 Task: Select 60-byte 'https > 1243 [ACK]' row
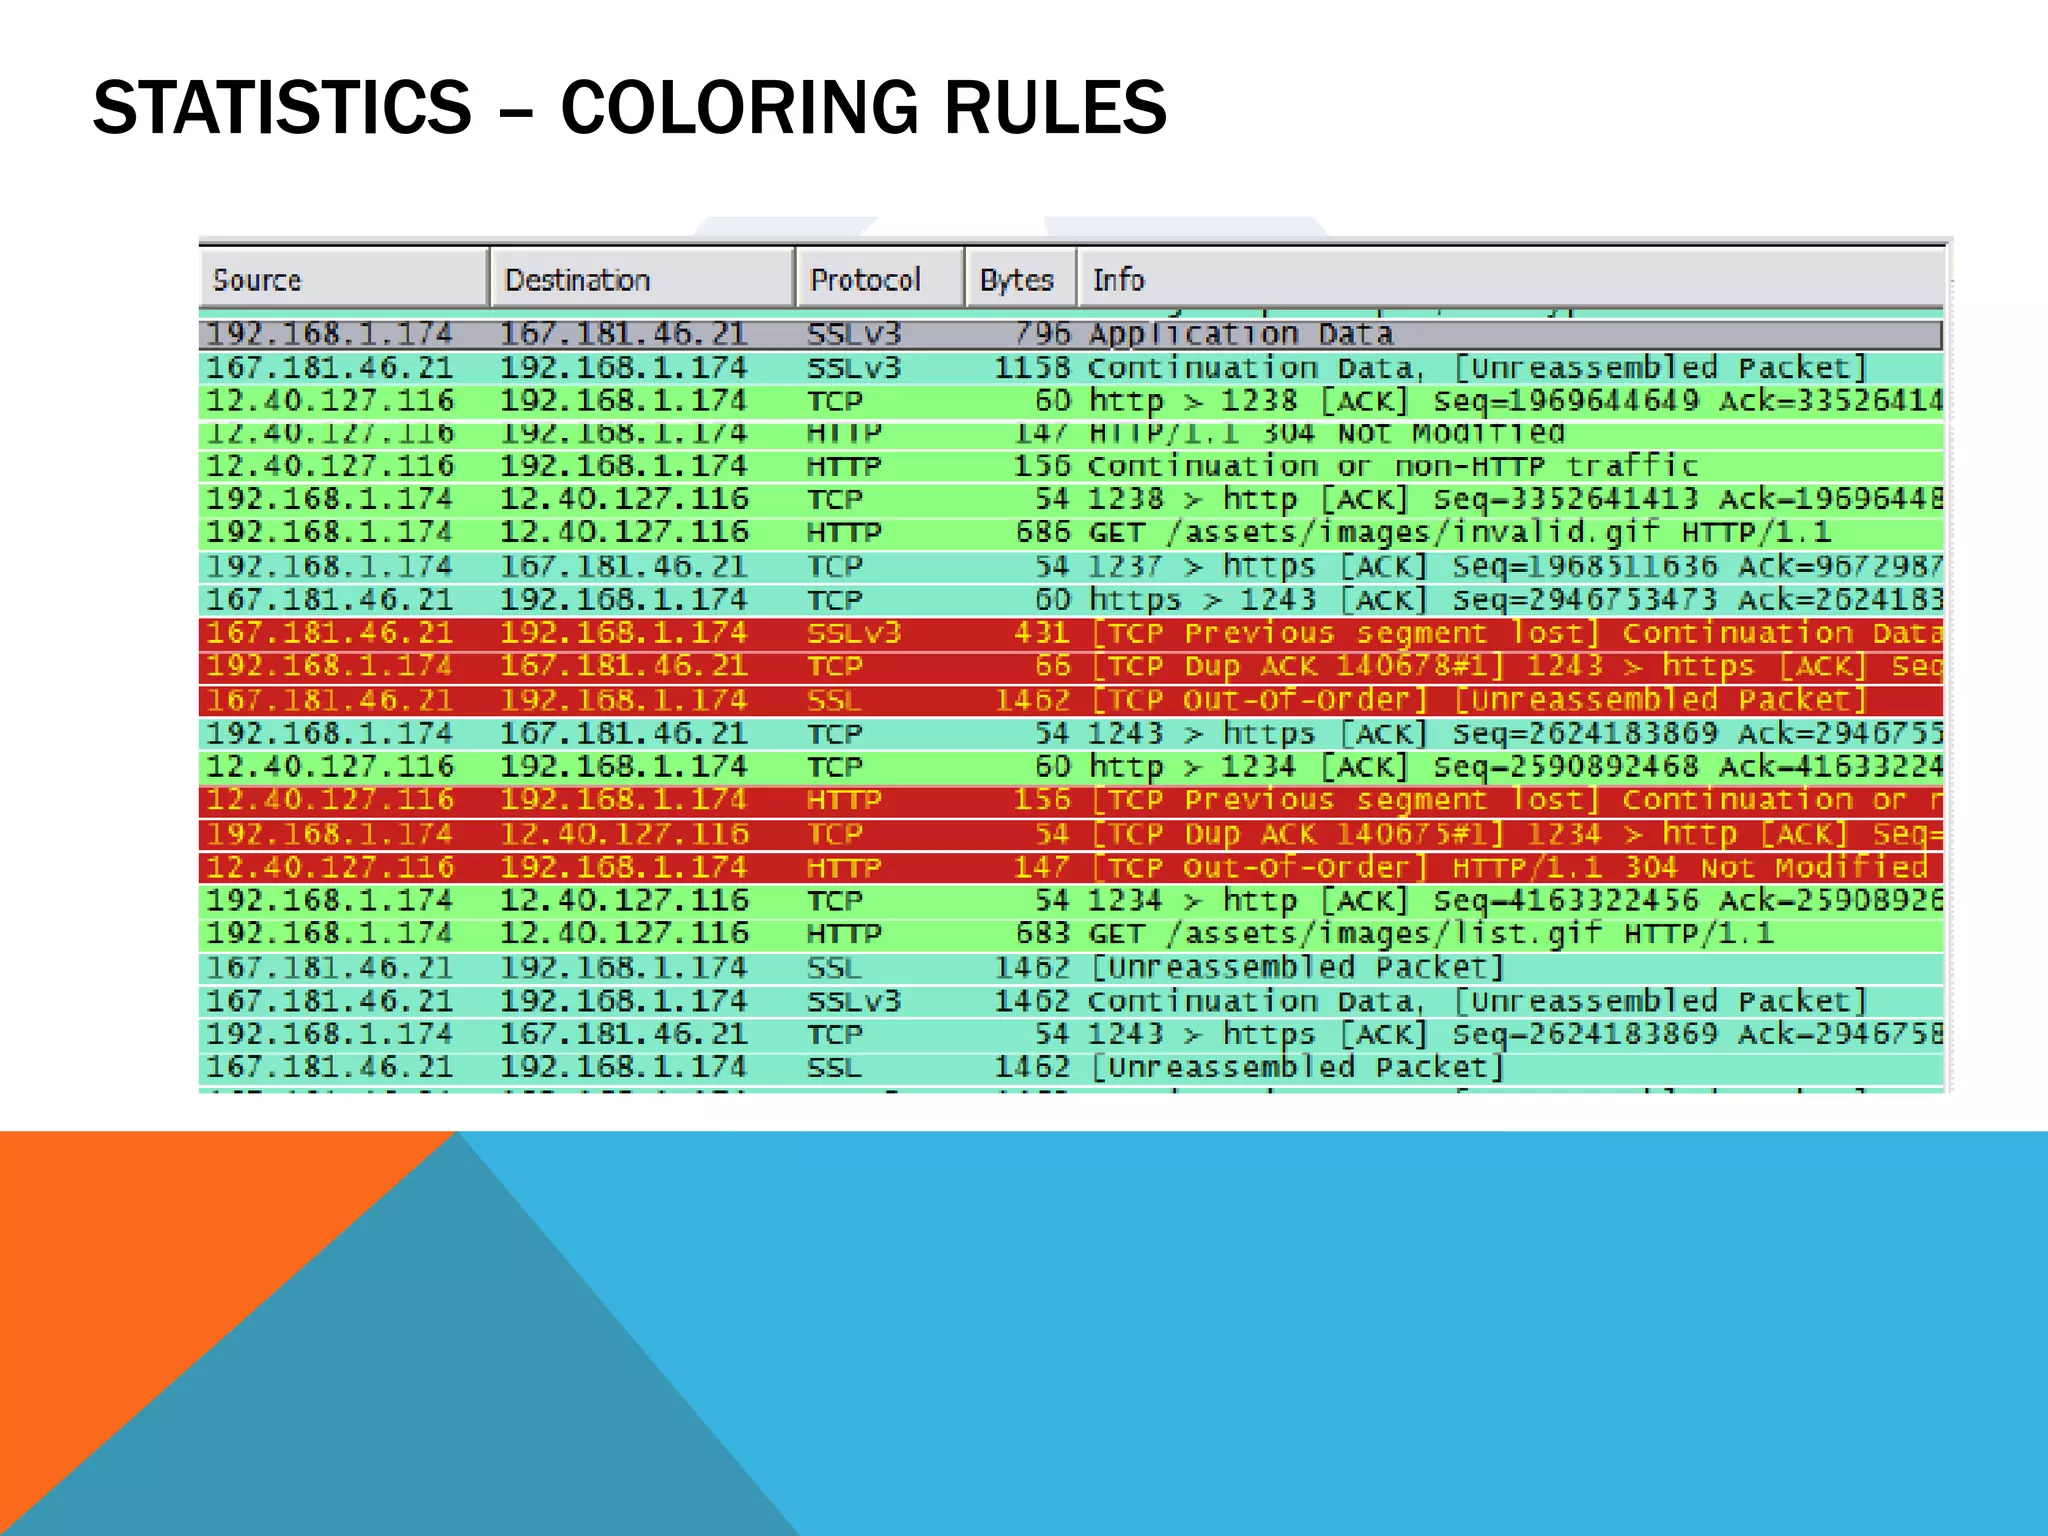click(1071, 600)
